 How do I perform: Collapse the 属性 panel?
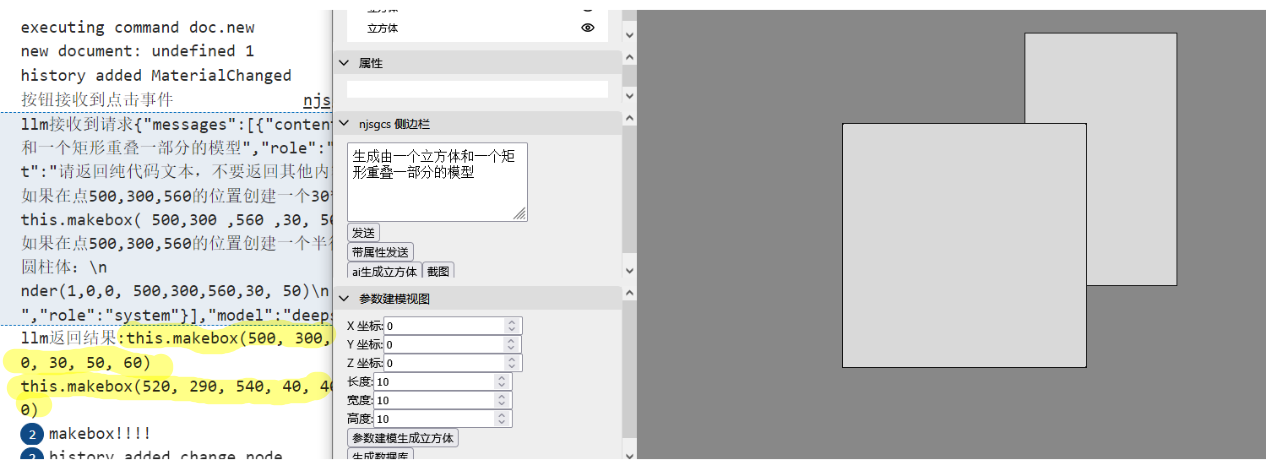[343, 63]
